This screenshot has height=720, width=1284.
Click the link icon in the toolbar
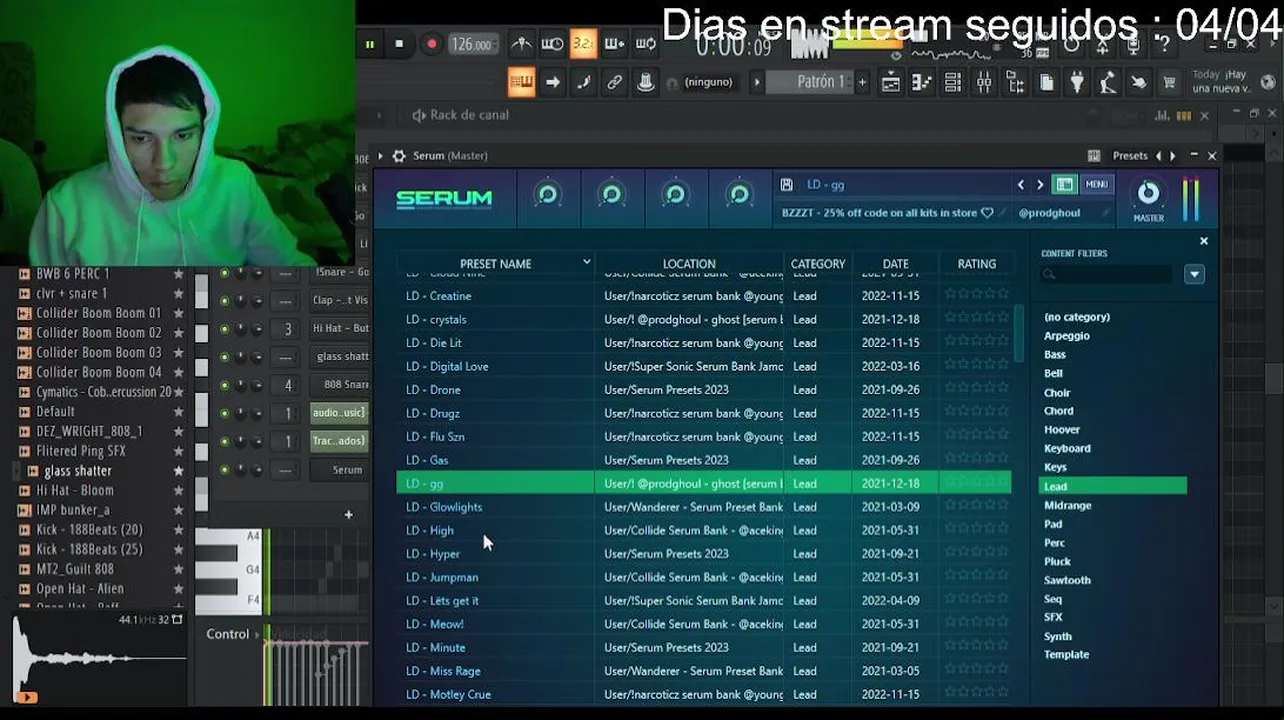click(614, 82)
